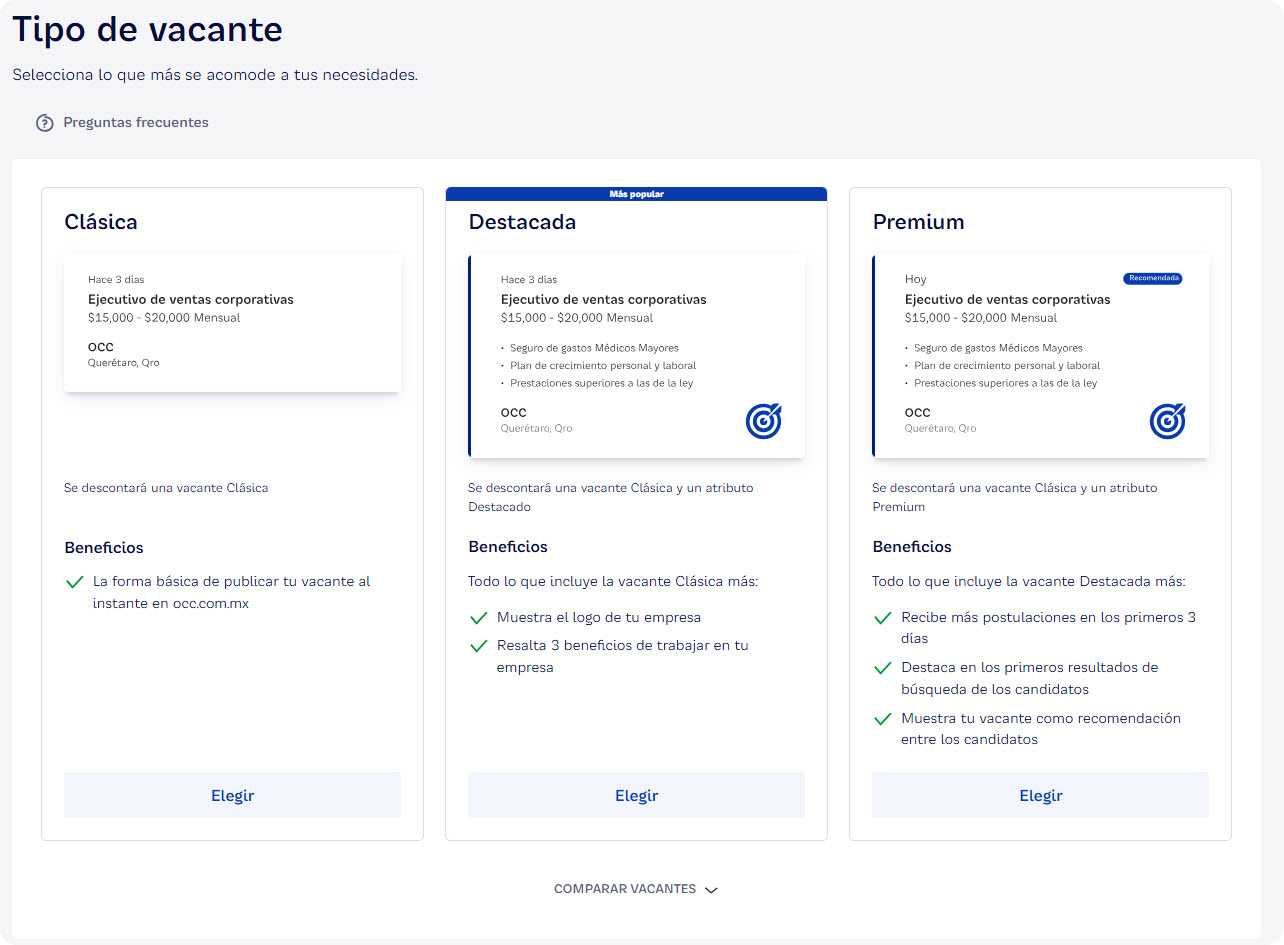Viewport: 1284px width, 945px height.
Task: Click the Destacada preview job title
Action: [x=603, y=300]
